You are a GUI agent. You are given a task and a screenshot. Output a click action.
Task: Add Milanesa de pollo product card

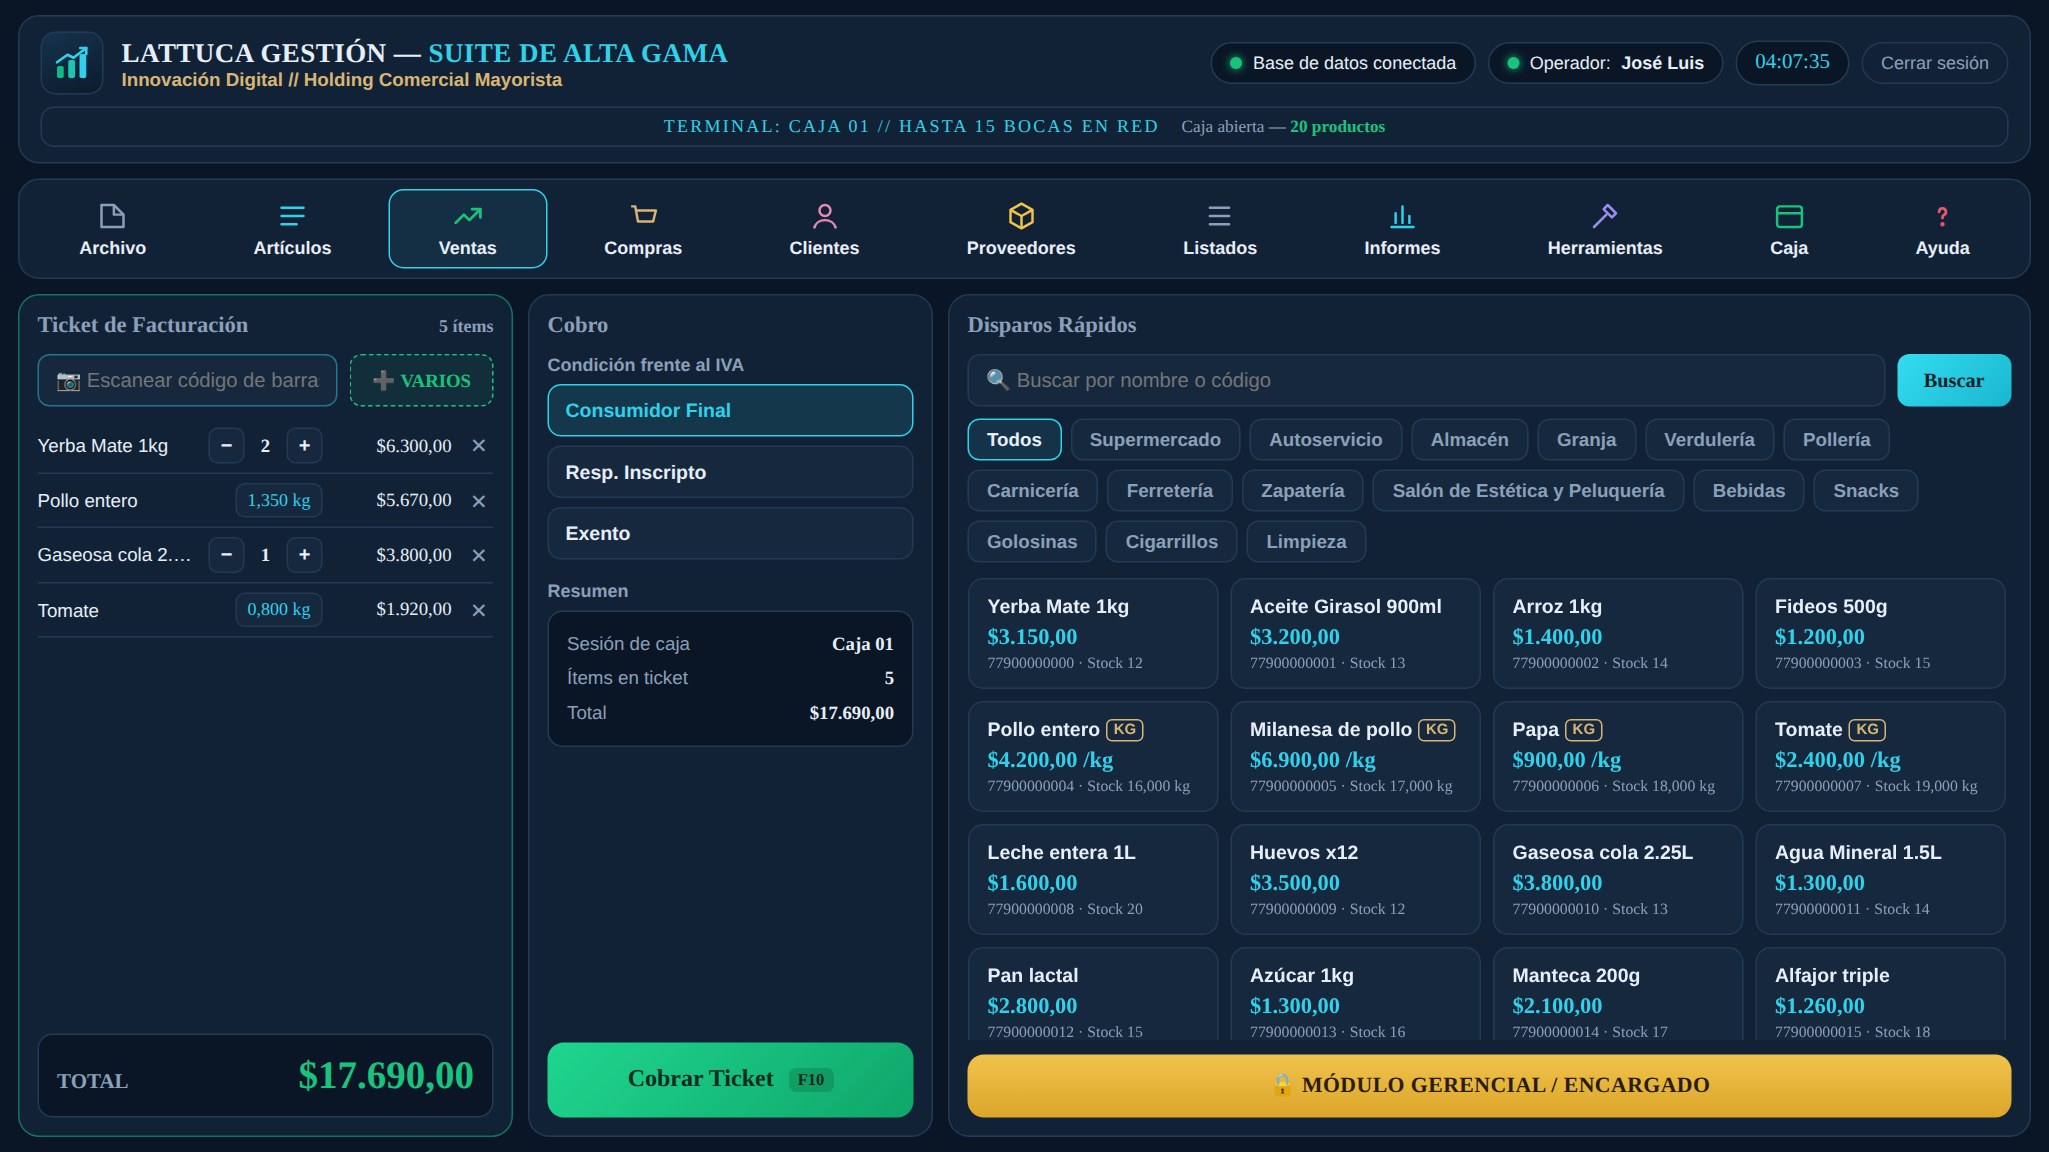click(1355, 756)
